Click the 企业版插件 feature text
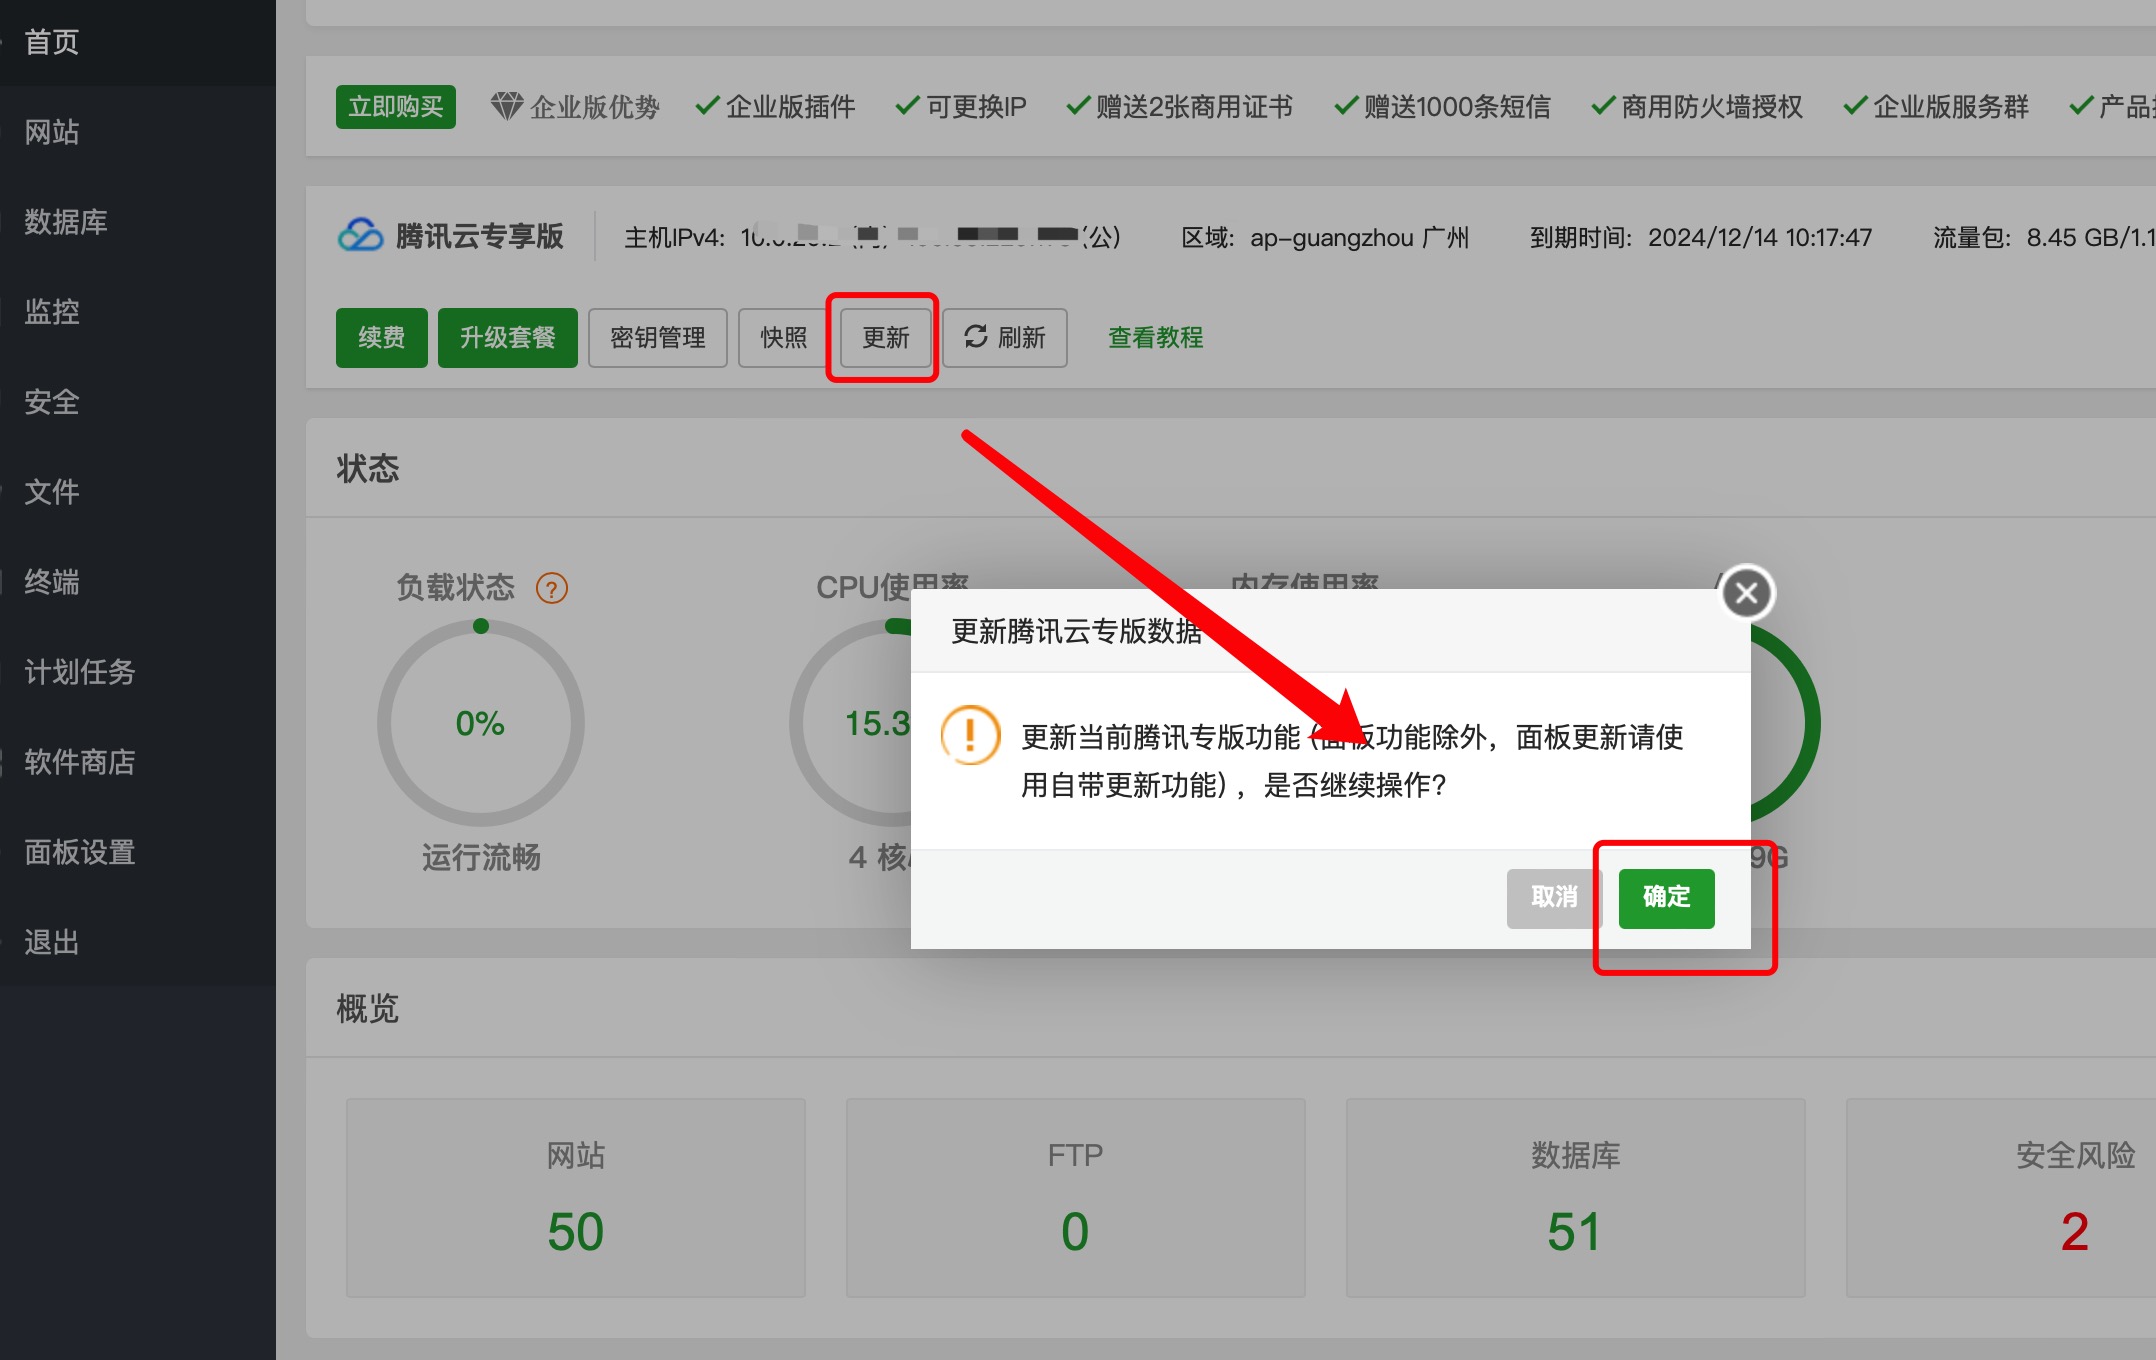This screenshot has width=2156, height=1360. click(x=790, y=106)
